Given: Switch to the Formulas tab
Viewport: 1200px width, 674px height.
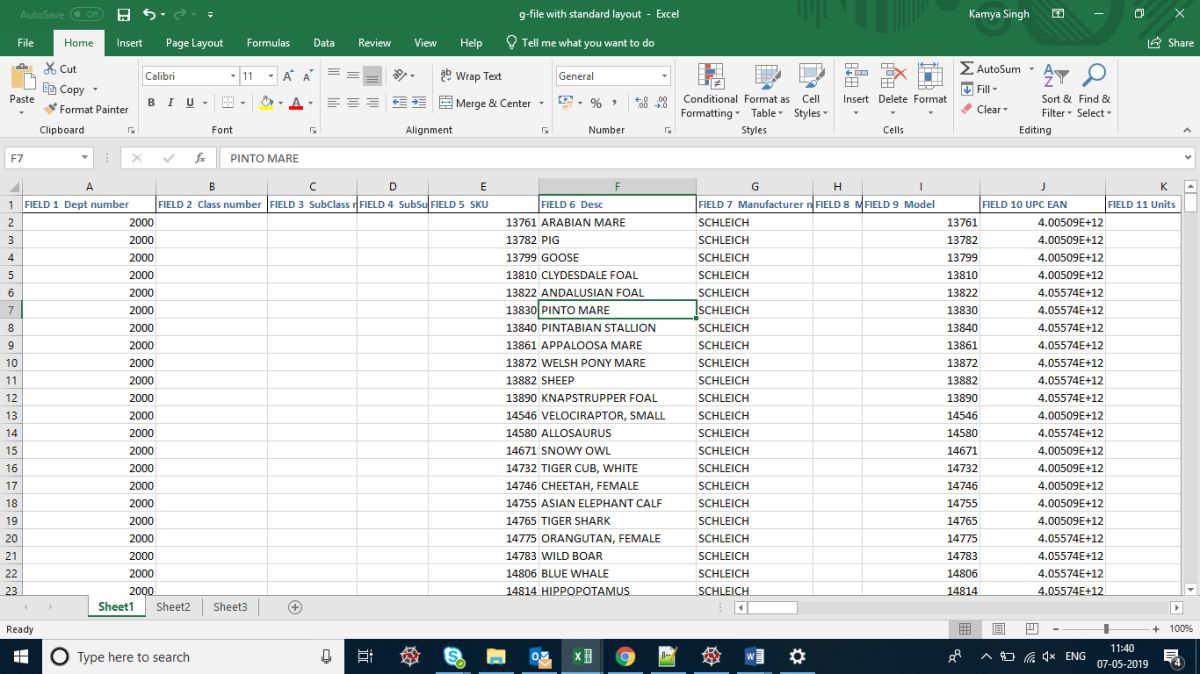Looking at the screenshot, I should tap(268, 43).
